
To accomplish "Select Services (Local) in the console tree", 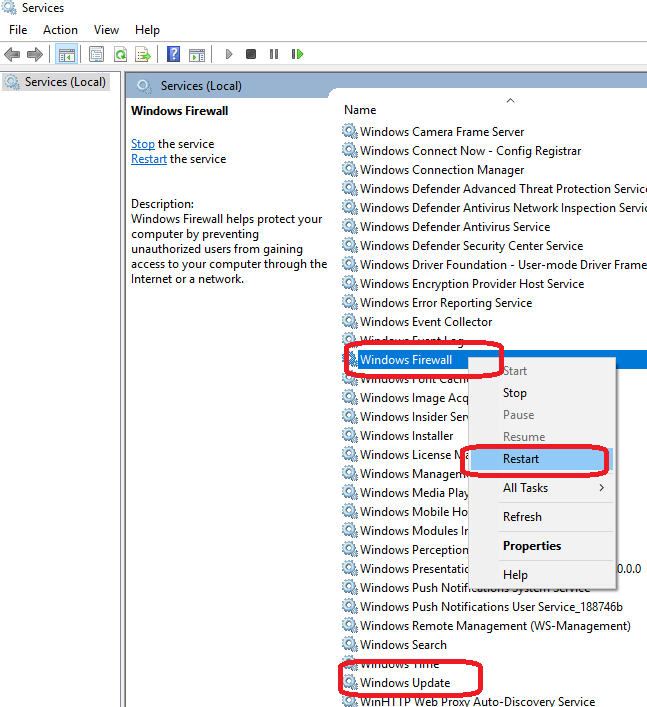I will pos(56,82).
